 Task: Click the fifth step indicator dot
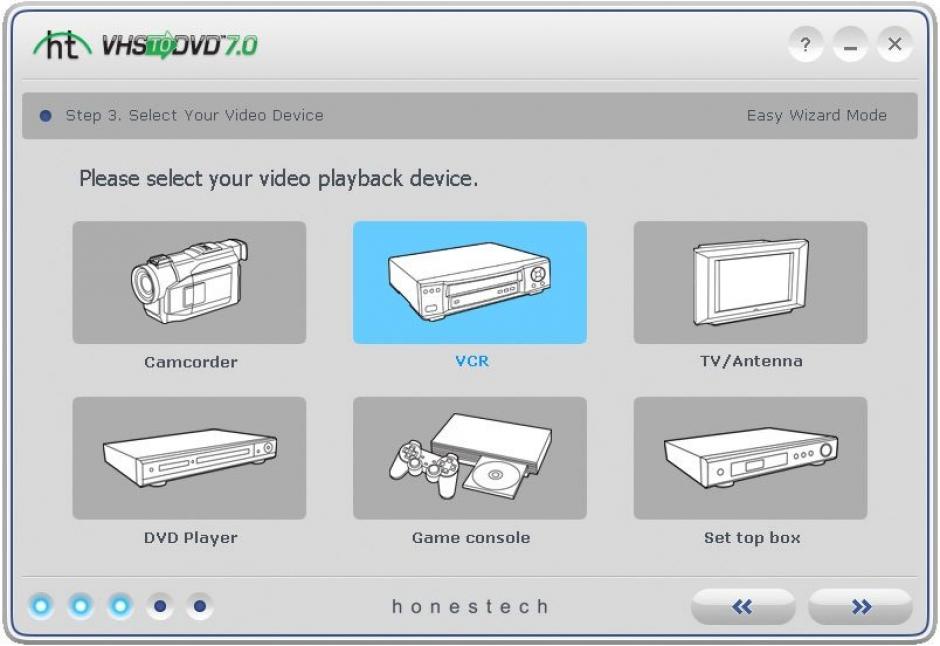click(x=200, y=606)
